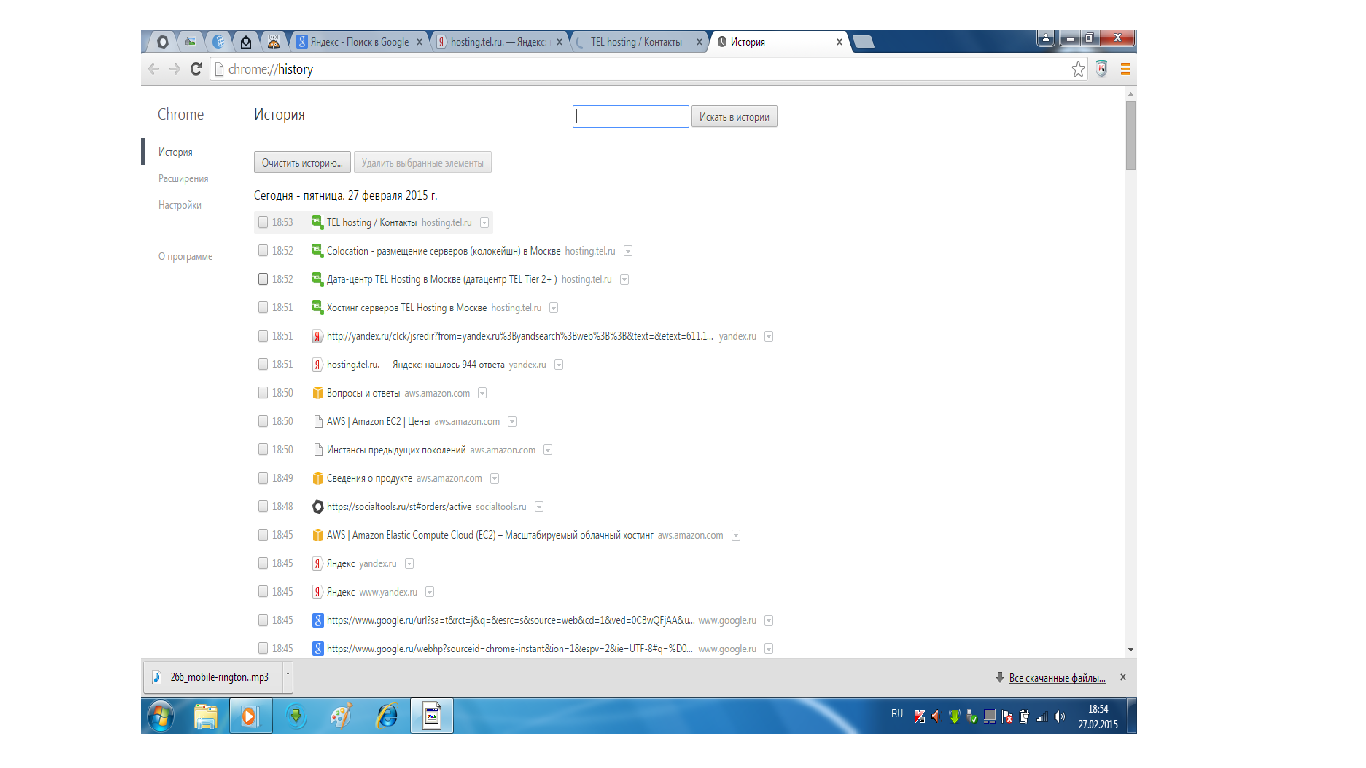This screenshot has width=1366, height=768.
Task: Click the Удалить выбранные элементы button
Action: [423, 162]
